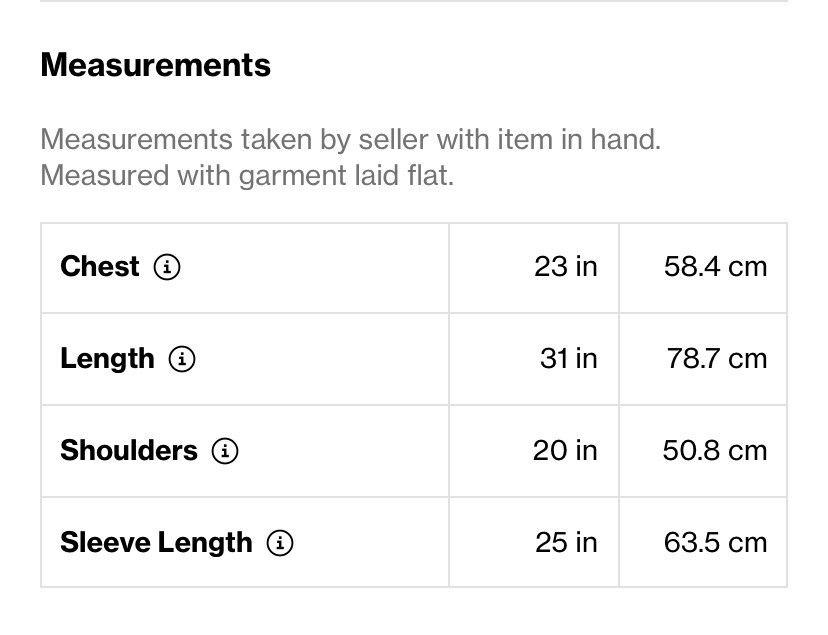828x635 pixels.
Task: Open the Chest info icon
Action: pyautogui.click(x=167, y=267)
